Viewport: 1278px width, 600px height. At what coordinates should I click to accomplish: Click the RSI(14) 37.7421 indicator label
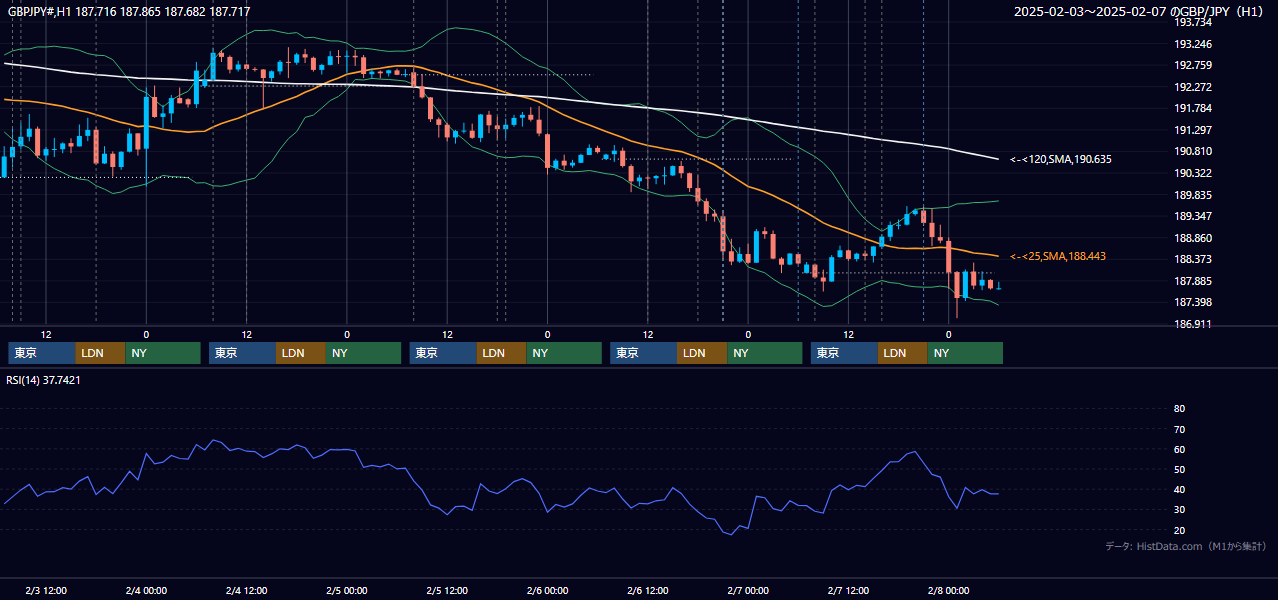[44, 380]
